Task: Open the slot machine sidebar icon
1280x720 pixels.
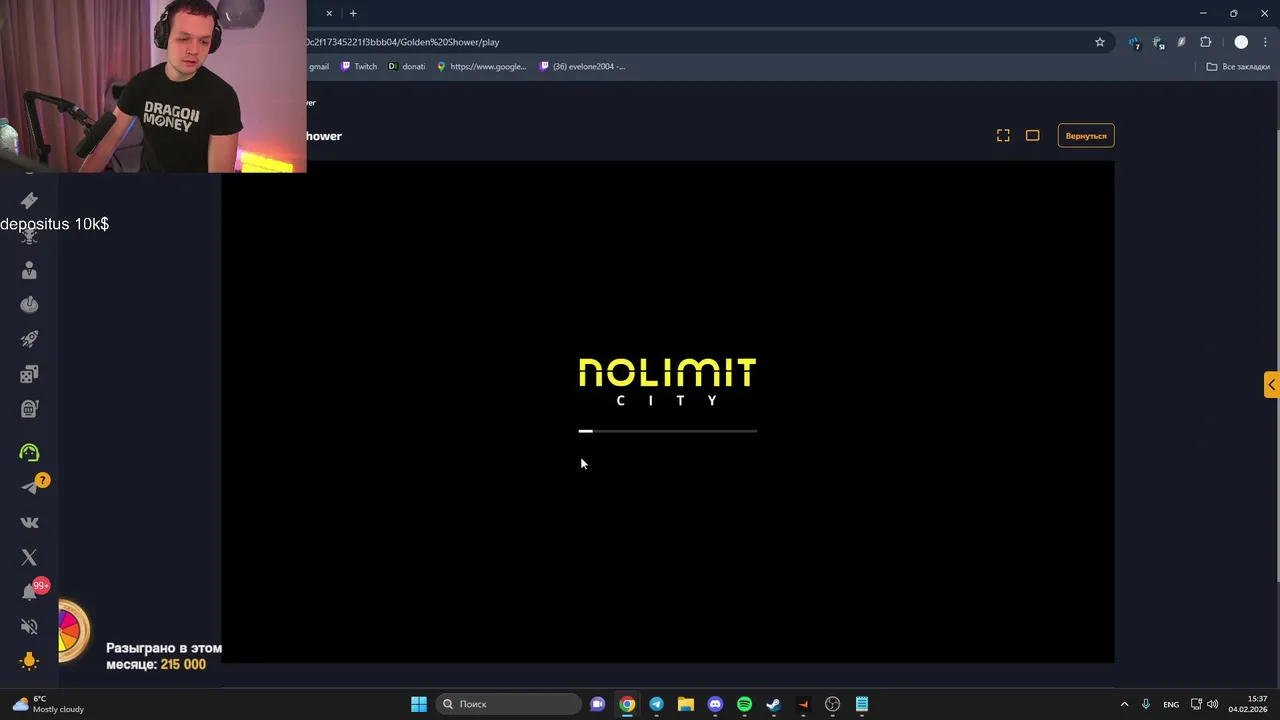Action: [29, 408]
